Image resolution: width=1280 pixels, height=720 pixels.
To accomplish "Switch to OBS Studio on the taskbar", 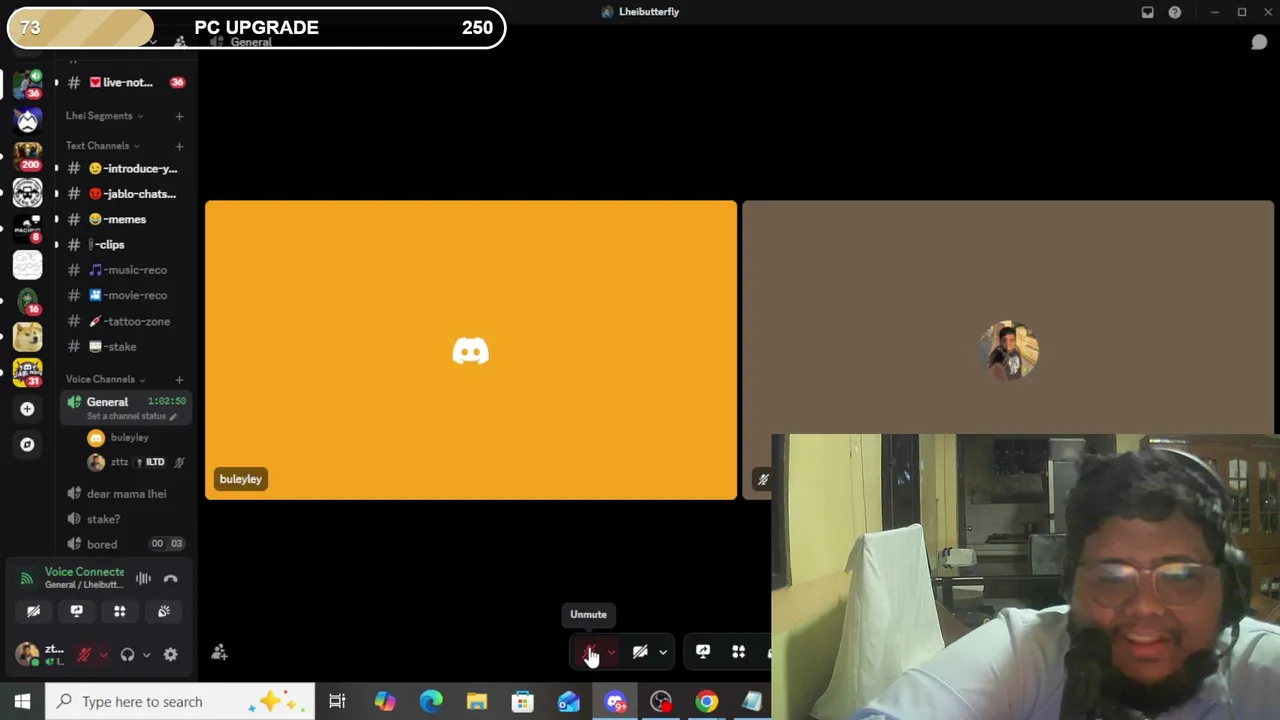I will point(661,702).
